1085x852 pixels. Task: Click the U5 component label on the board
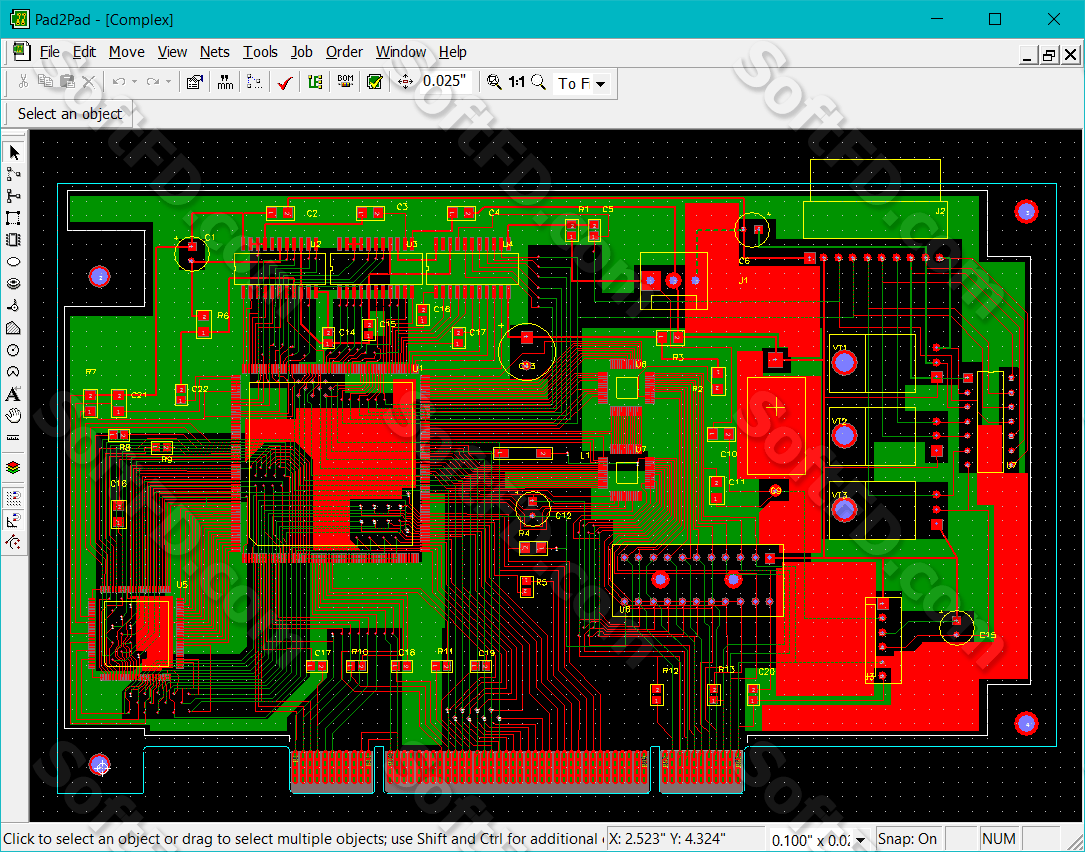(x=182, y=585)
